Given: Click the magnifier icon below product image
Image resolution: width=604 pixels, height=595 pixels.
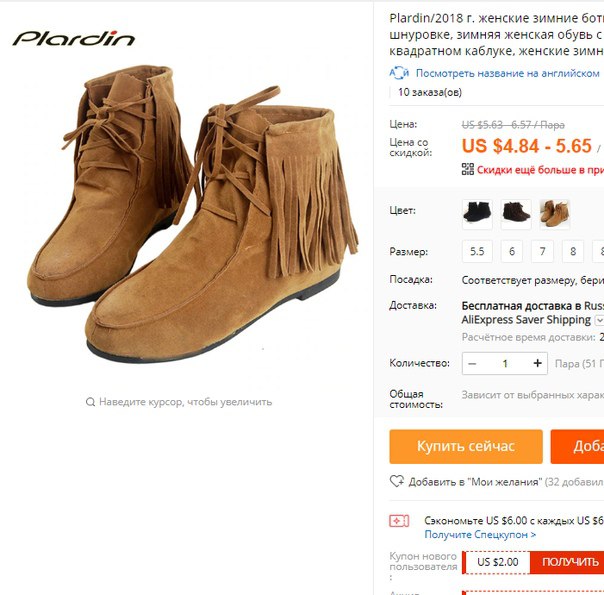Looking at the screenshot, I should (x=90, y=402).
